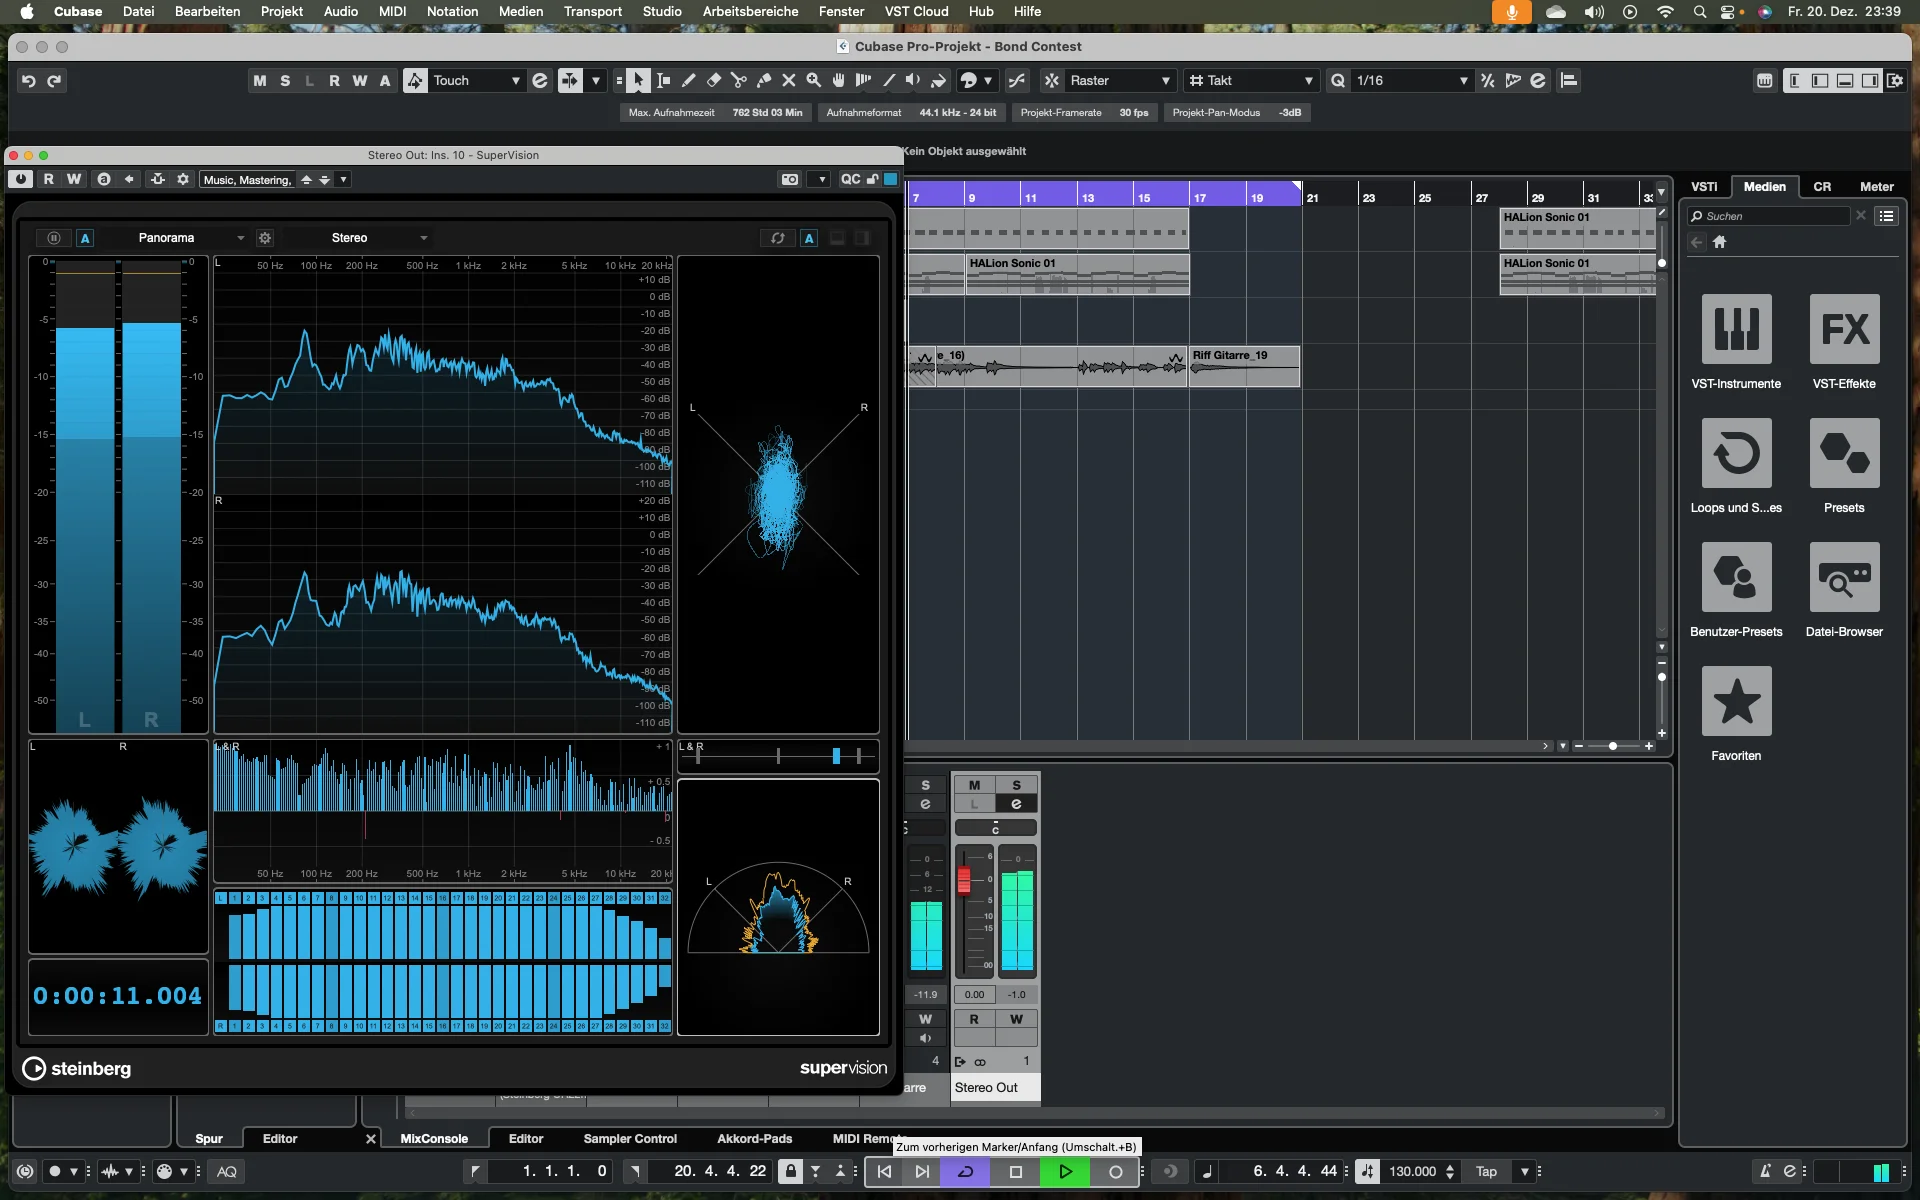
Task: Select the Hand comp tool
Action: pyautogui.click(x=838, y=80)
